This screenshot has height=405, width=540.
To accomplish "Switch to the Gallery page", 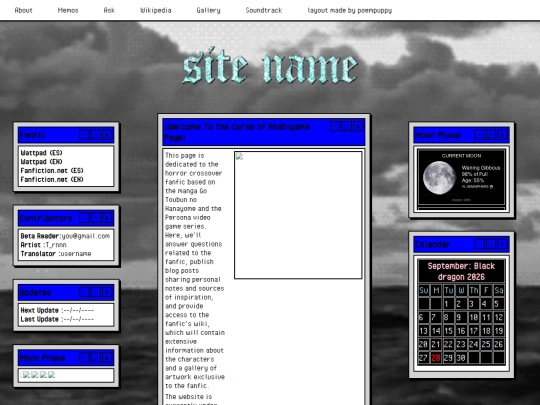I will click(x=208, y=10).
